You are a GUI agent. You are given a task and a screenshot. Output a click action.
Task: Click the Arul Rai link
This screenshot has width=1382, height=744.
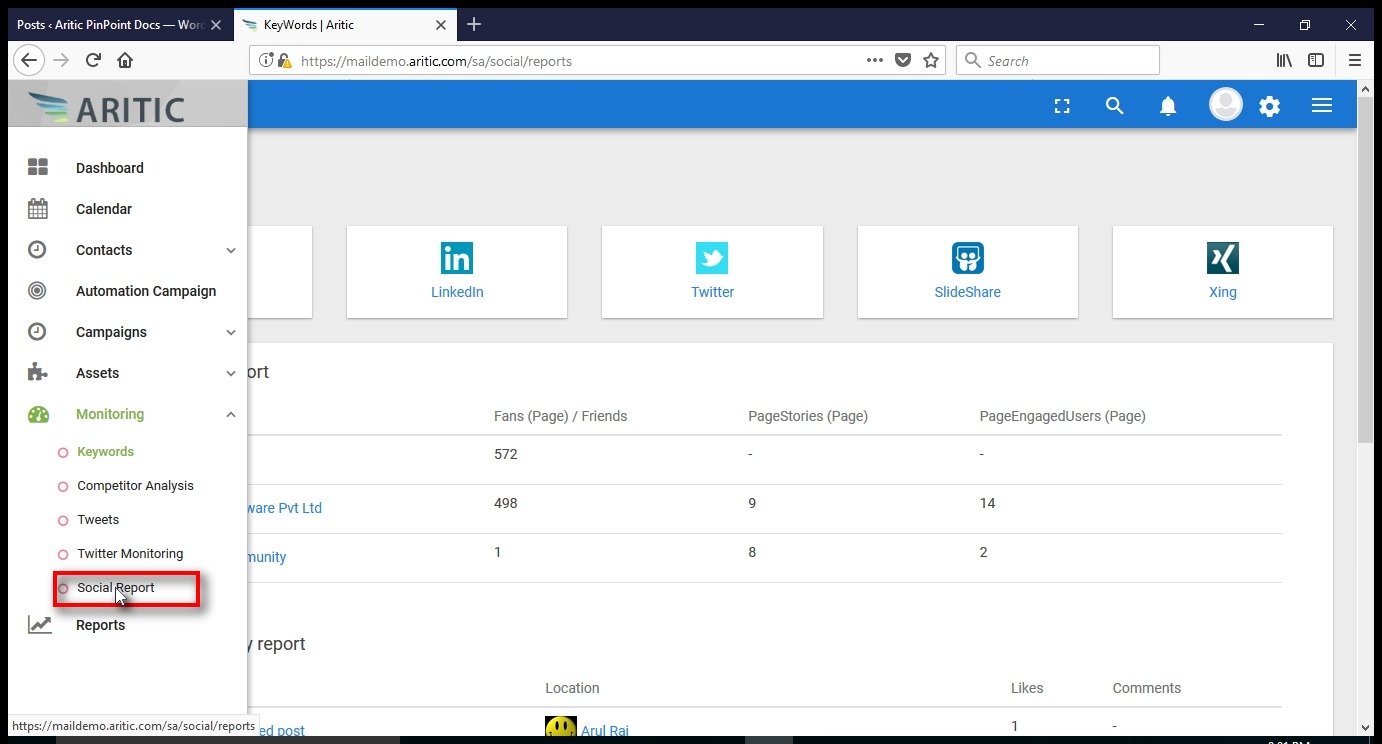click(x=605, y=731)
